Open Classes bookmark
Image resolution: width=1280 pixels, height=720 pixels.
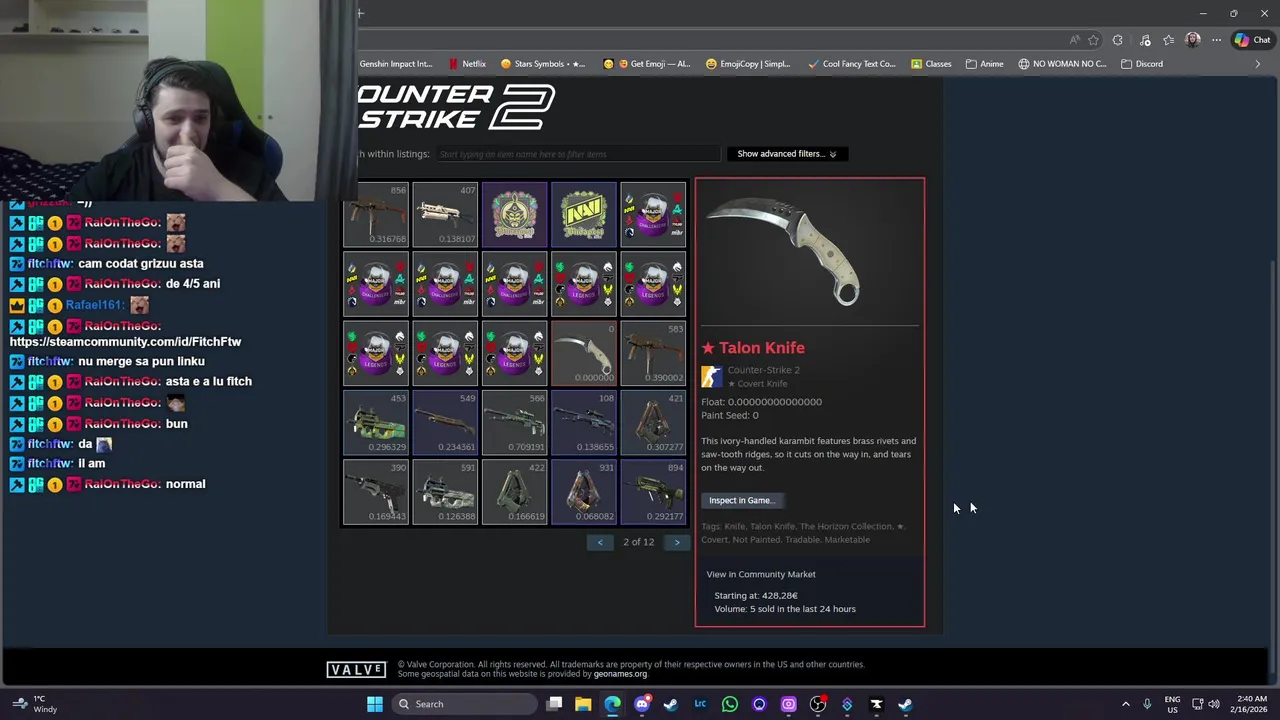pos(931,64)
